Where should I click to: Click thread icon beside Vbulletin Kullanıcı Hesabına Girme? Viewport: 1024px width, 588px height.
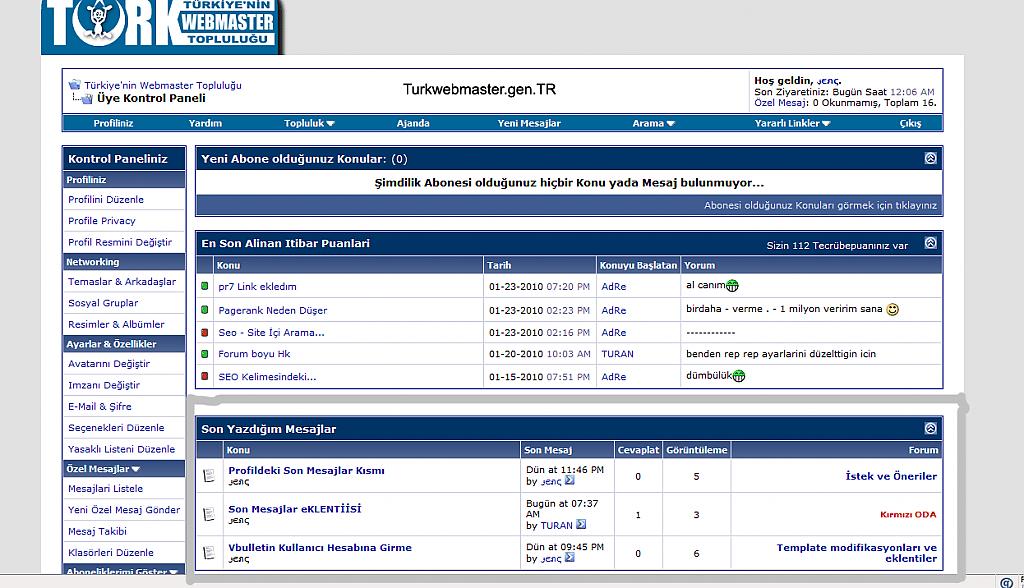(209, 553)
